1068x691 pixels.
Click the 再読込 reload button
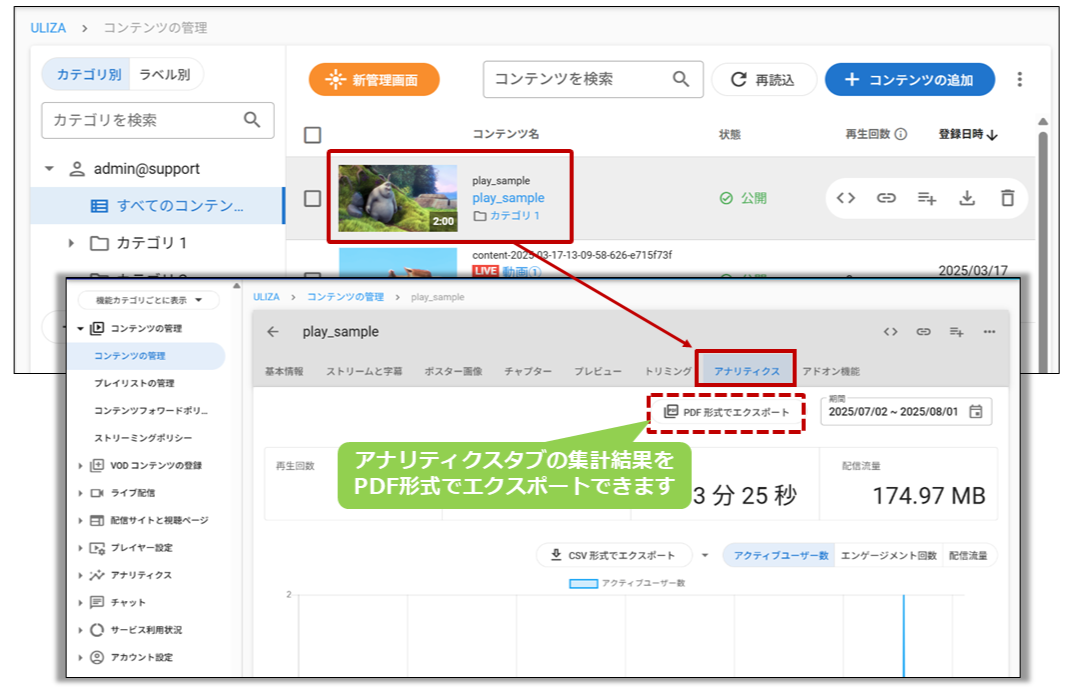764,80
